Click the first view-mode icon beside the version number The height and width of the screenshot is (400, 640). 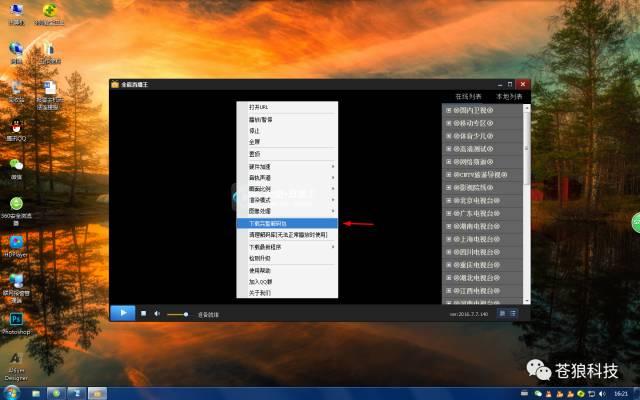pyautogui.click(x=502, y=313)
